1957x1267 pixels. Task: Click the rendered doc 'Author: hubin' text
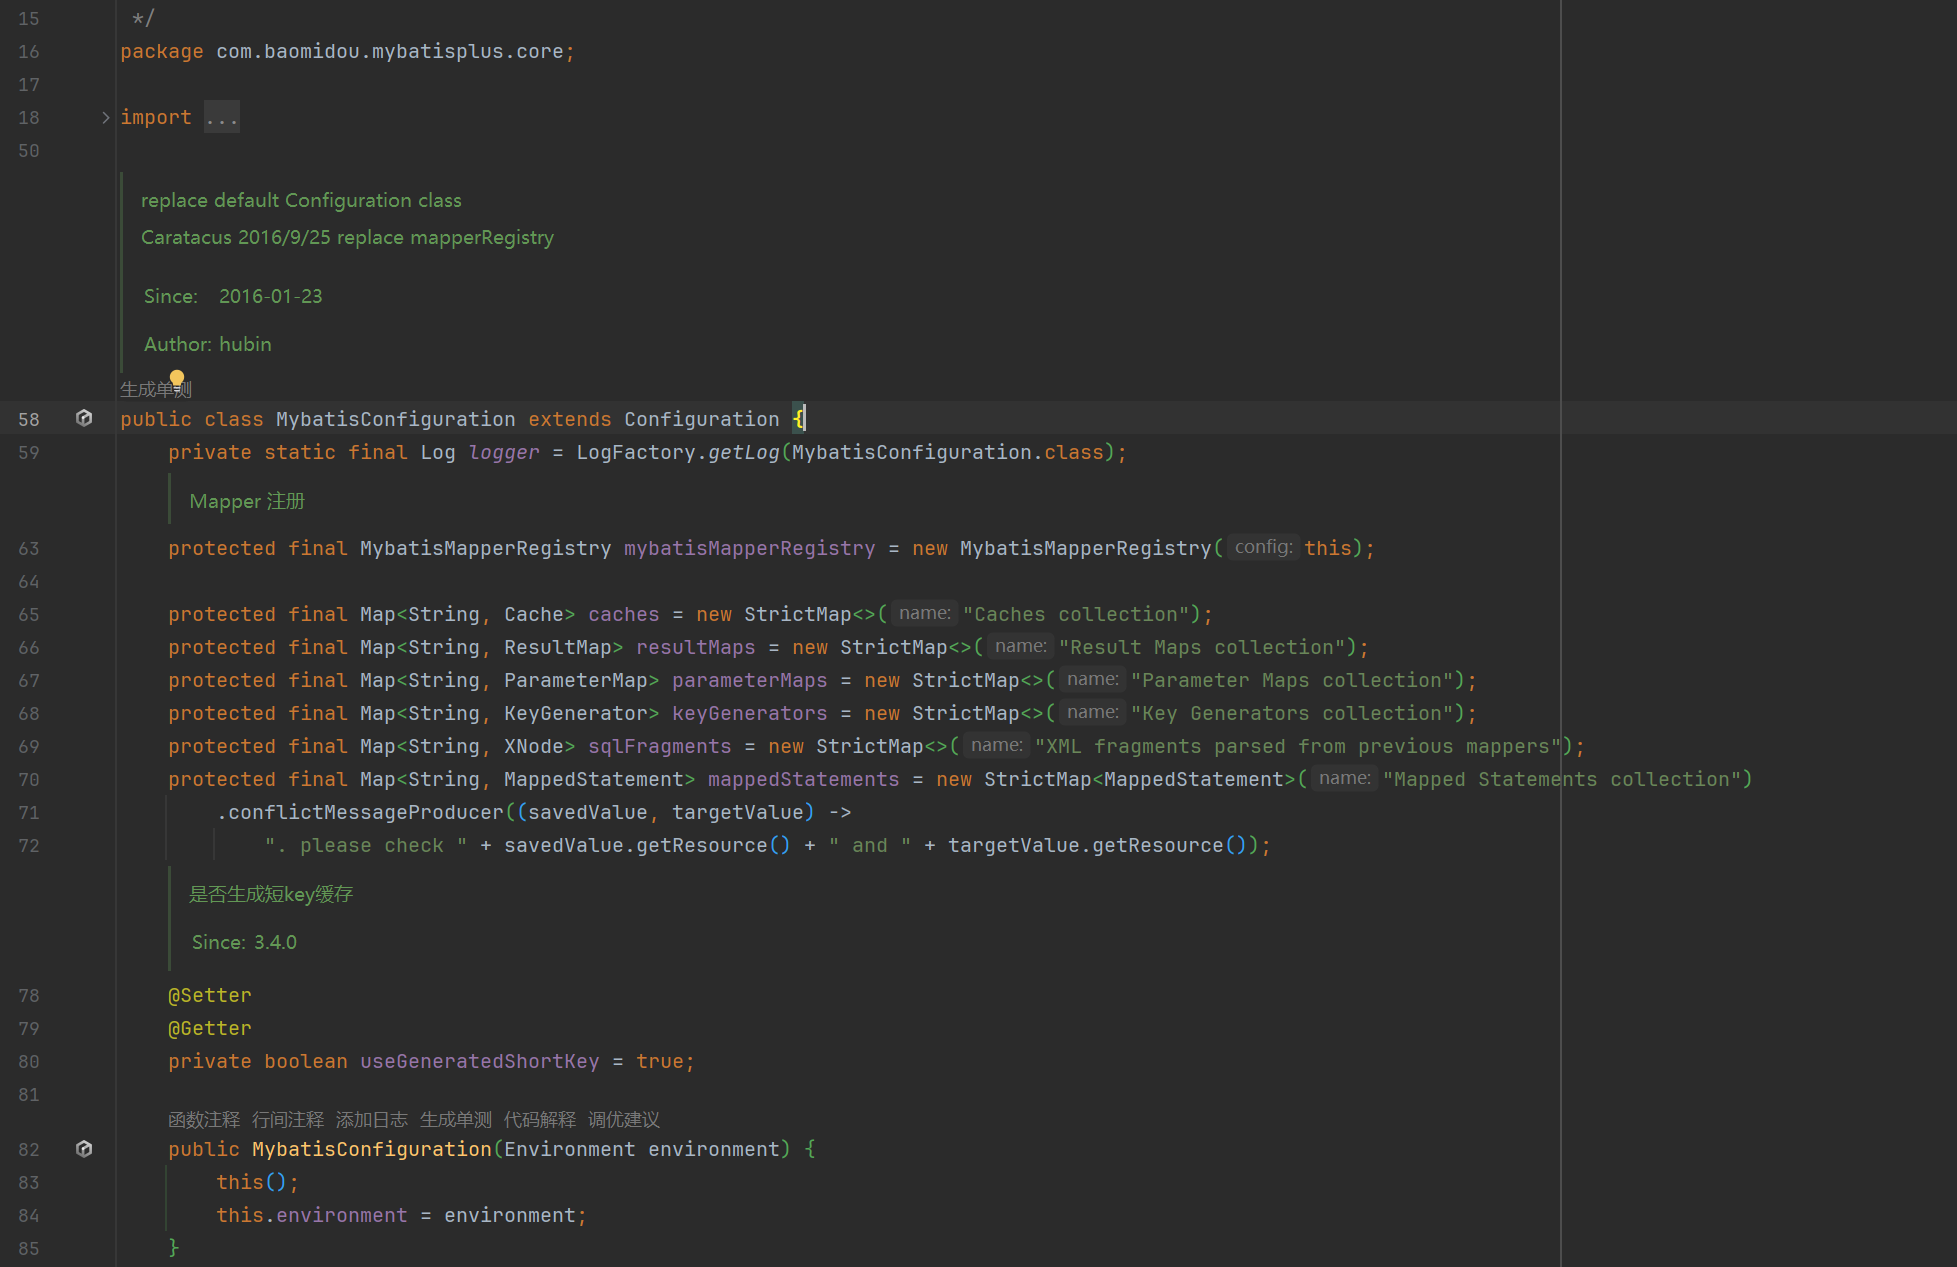pyautogui.click(x=208, y=344)
